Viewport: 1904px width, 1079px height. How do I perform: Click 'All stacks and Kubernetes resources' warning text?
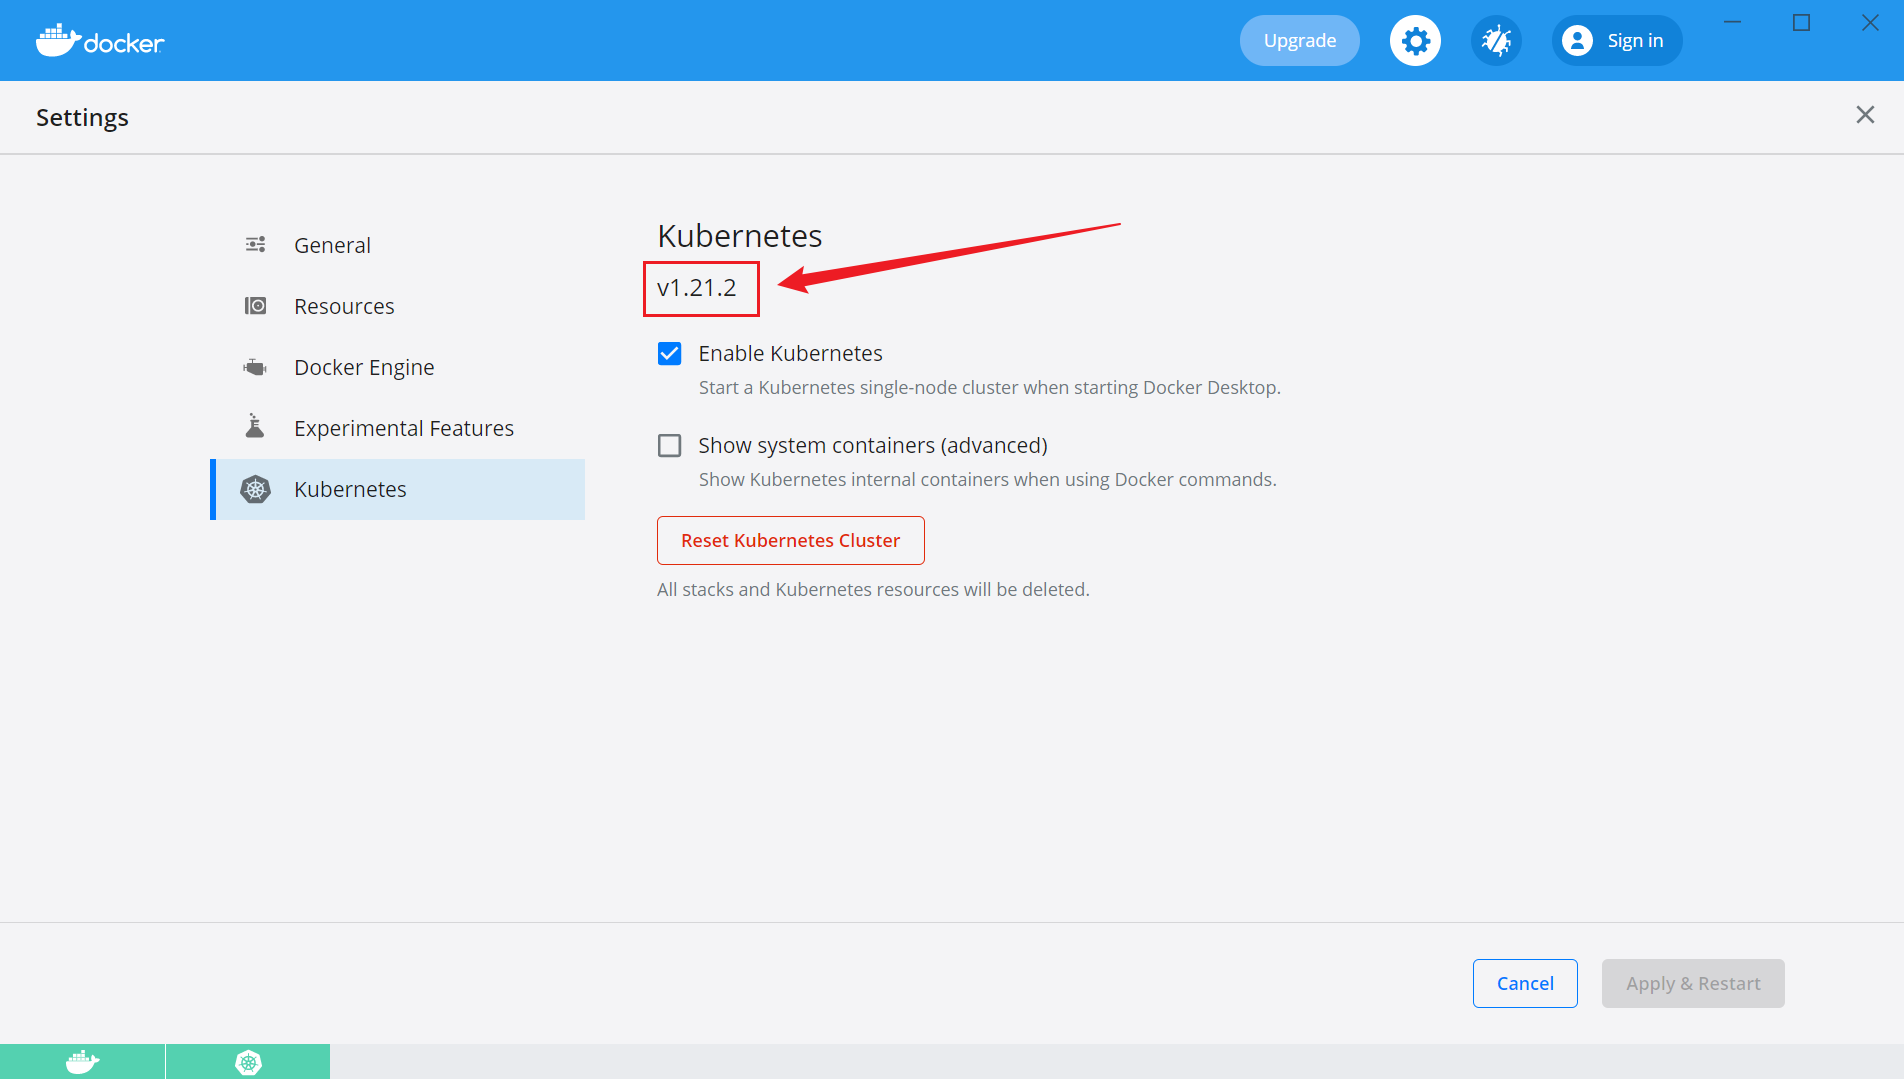[x=873, y=590]
